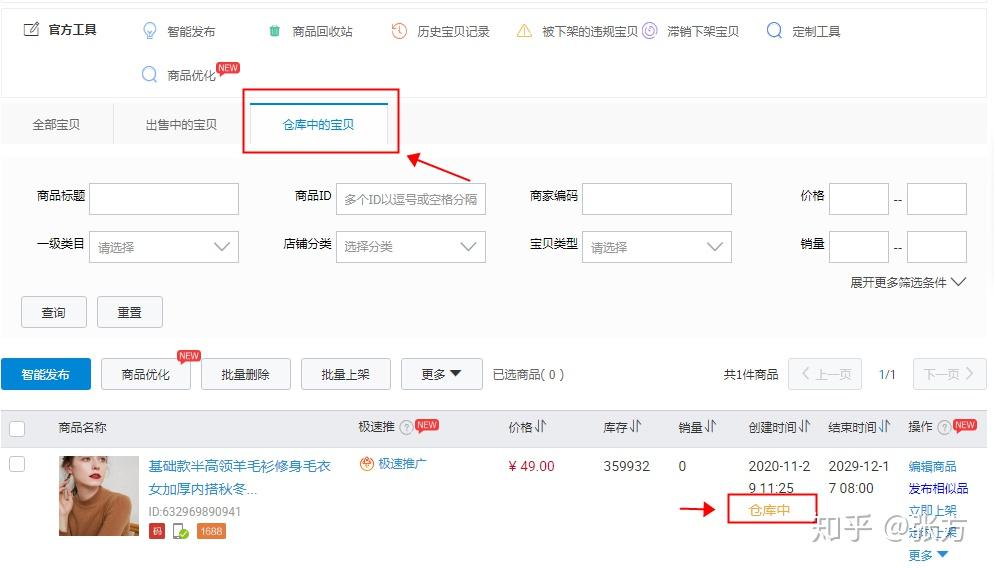Open the 定制工具 magnifier icon
The image size is (994, 569).
click(x=774, y=30)
